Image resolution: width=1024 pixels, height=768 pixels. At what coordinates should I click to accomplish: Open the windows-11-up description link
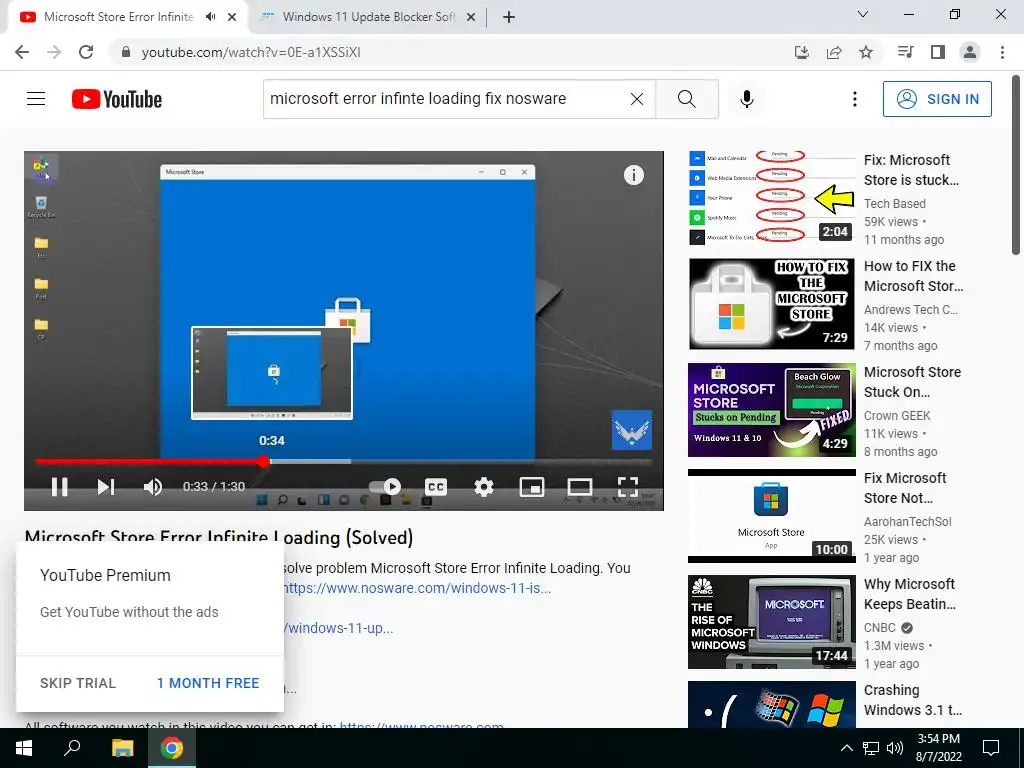pos(339,628)
